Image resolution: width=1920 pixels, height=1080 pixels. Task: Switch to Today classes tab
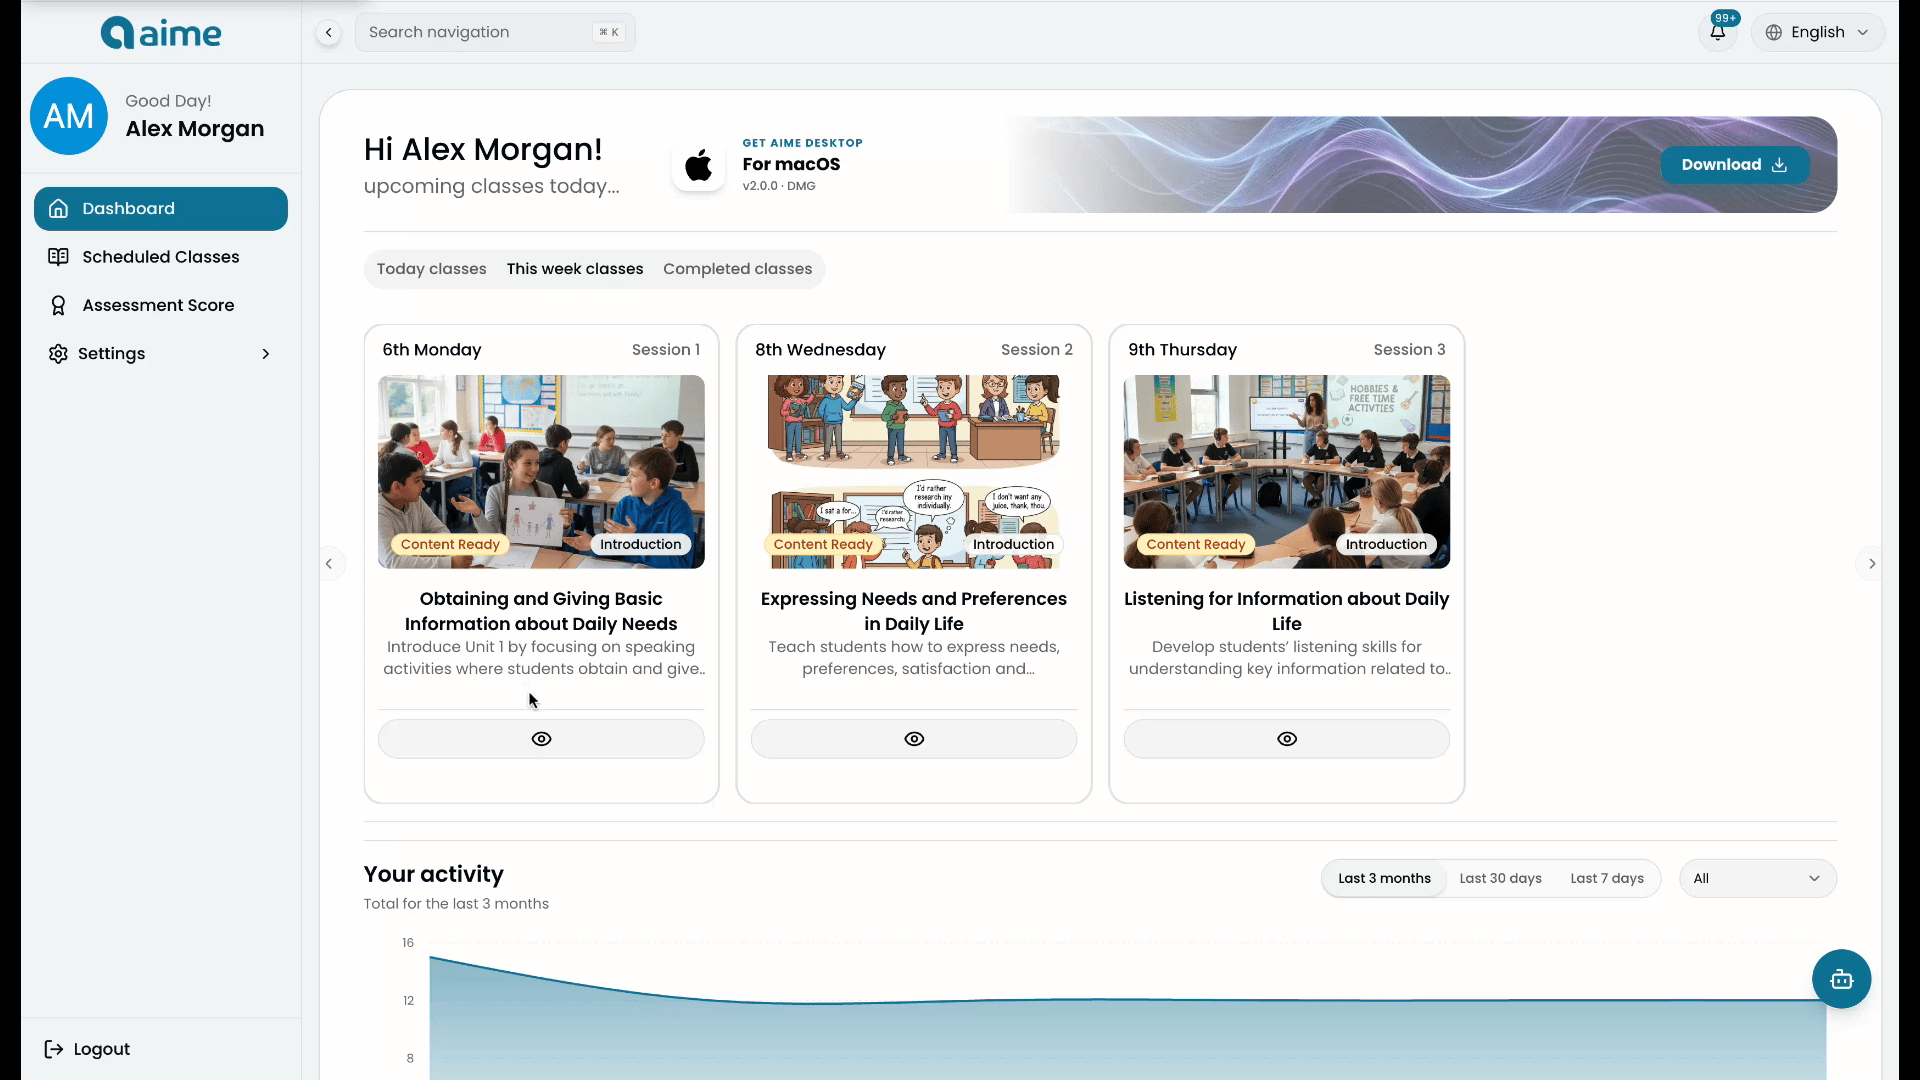pyautogui.click(x=432, y=269)
